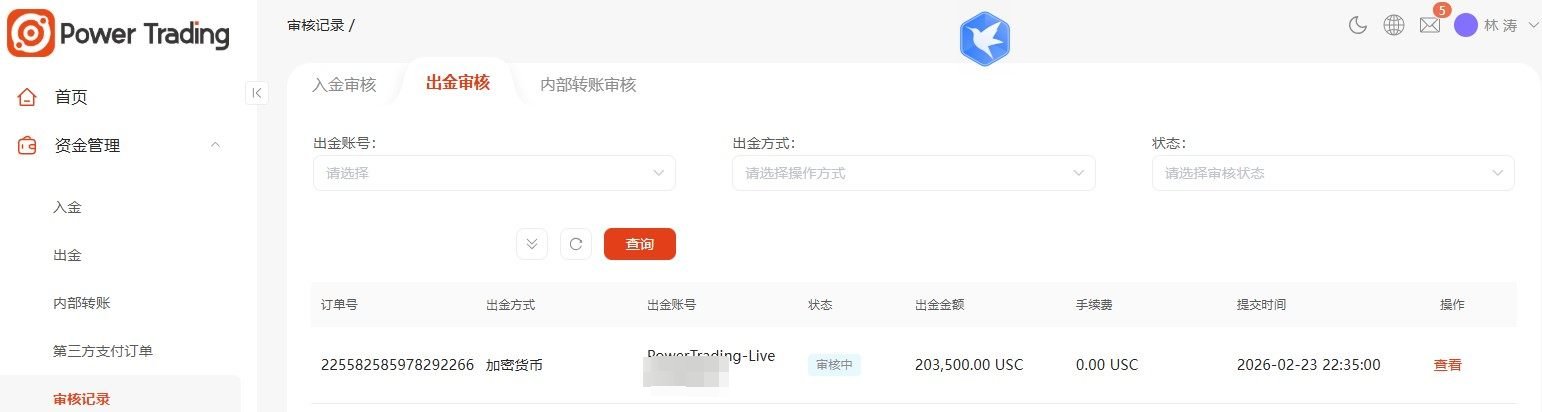Click the 出金账号 column header
The image size is (1542, 412).
coord(672,305)
